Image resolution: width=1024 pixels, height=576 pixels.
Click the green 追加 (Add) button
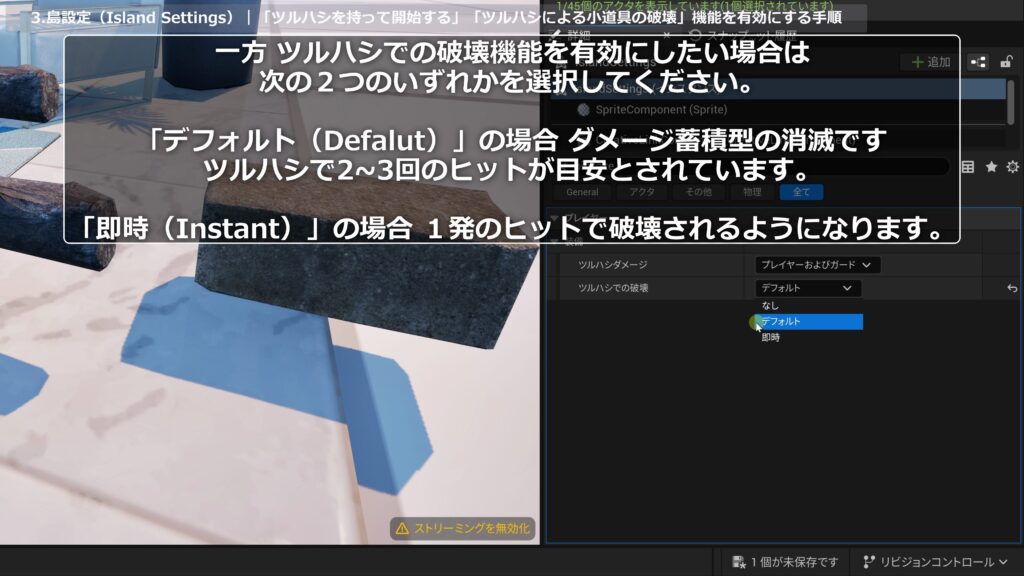(x=931, y=62)
